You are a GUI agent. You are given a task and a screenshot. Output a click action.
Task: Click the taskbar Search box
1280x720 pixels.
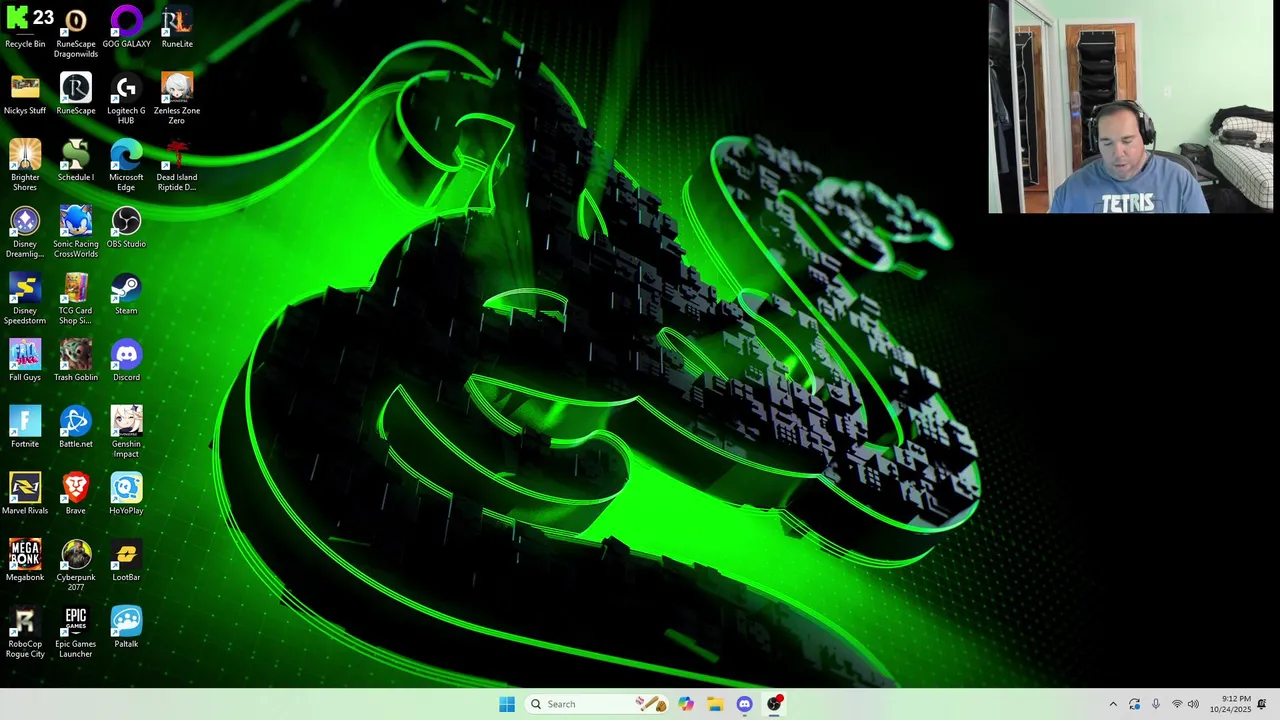pos(595,704)
